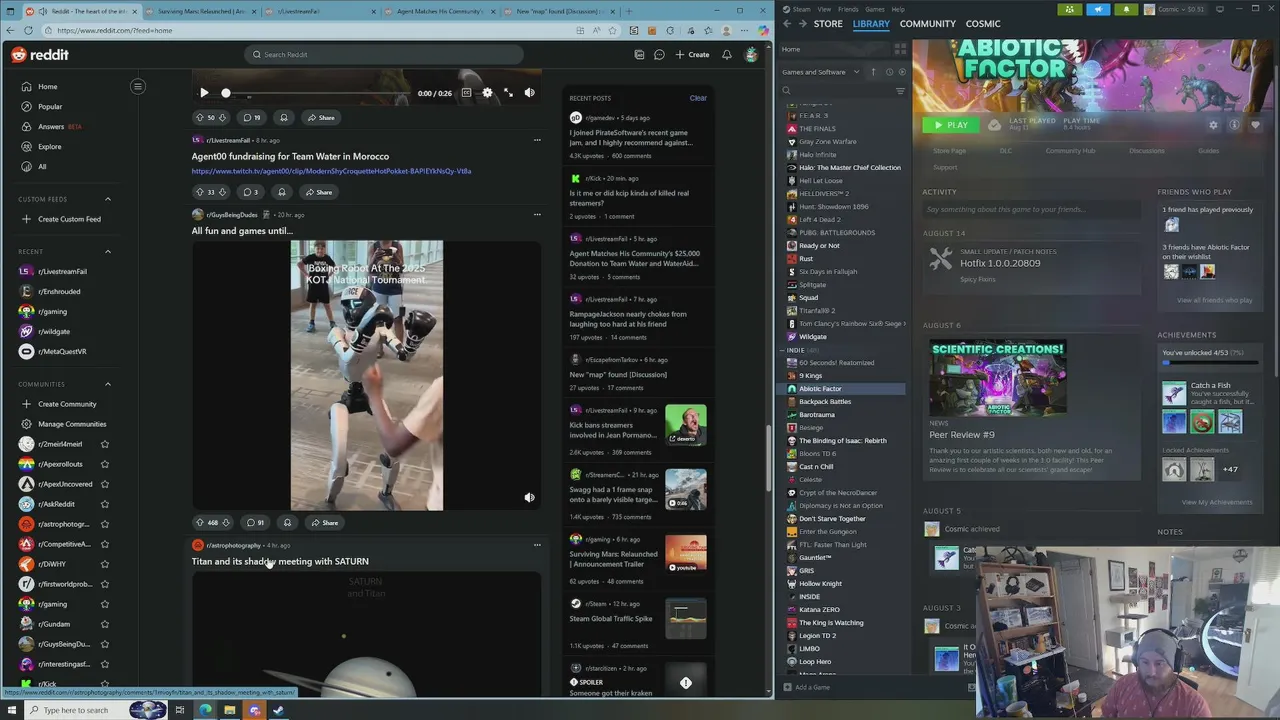Open Reddit notifications bell
The image size is (1280, 720).
[727, 54]
